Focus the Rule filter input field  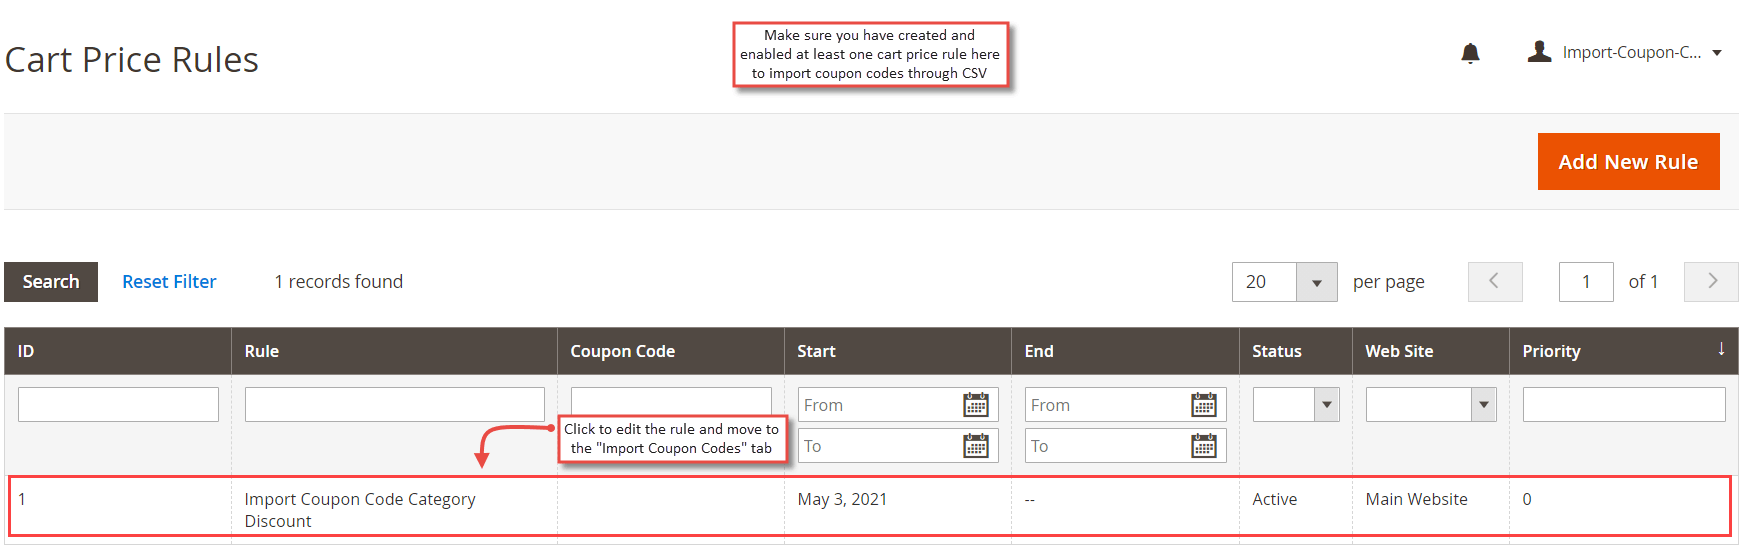394,405
